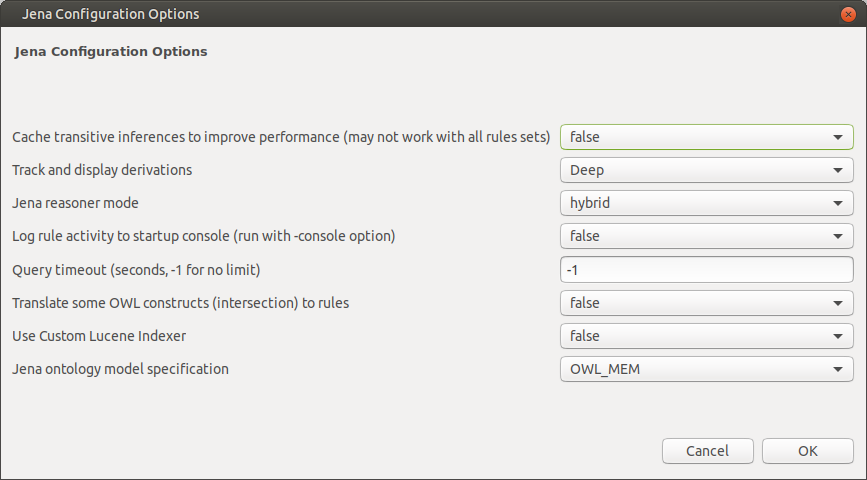Image resolution: width=867 pixels, height=480 pixels.
Task: Open the reasoner mode dropdown showing hybrid
Action: click(x=707, y=203)
